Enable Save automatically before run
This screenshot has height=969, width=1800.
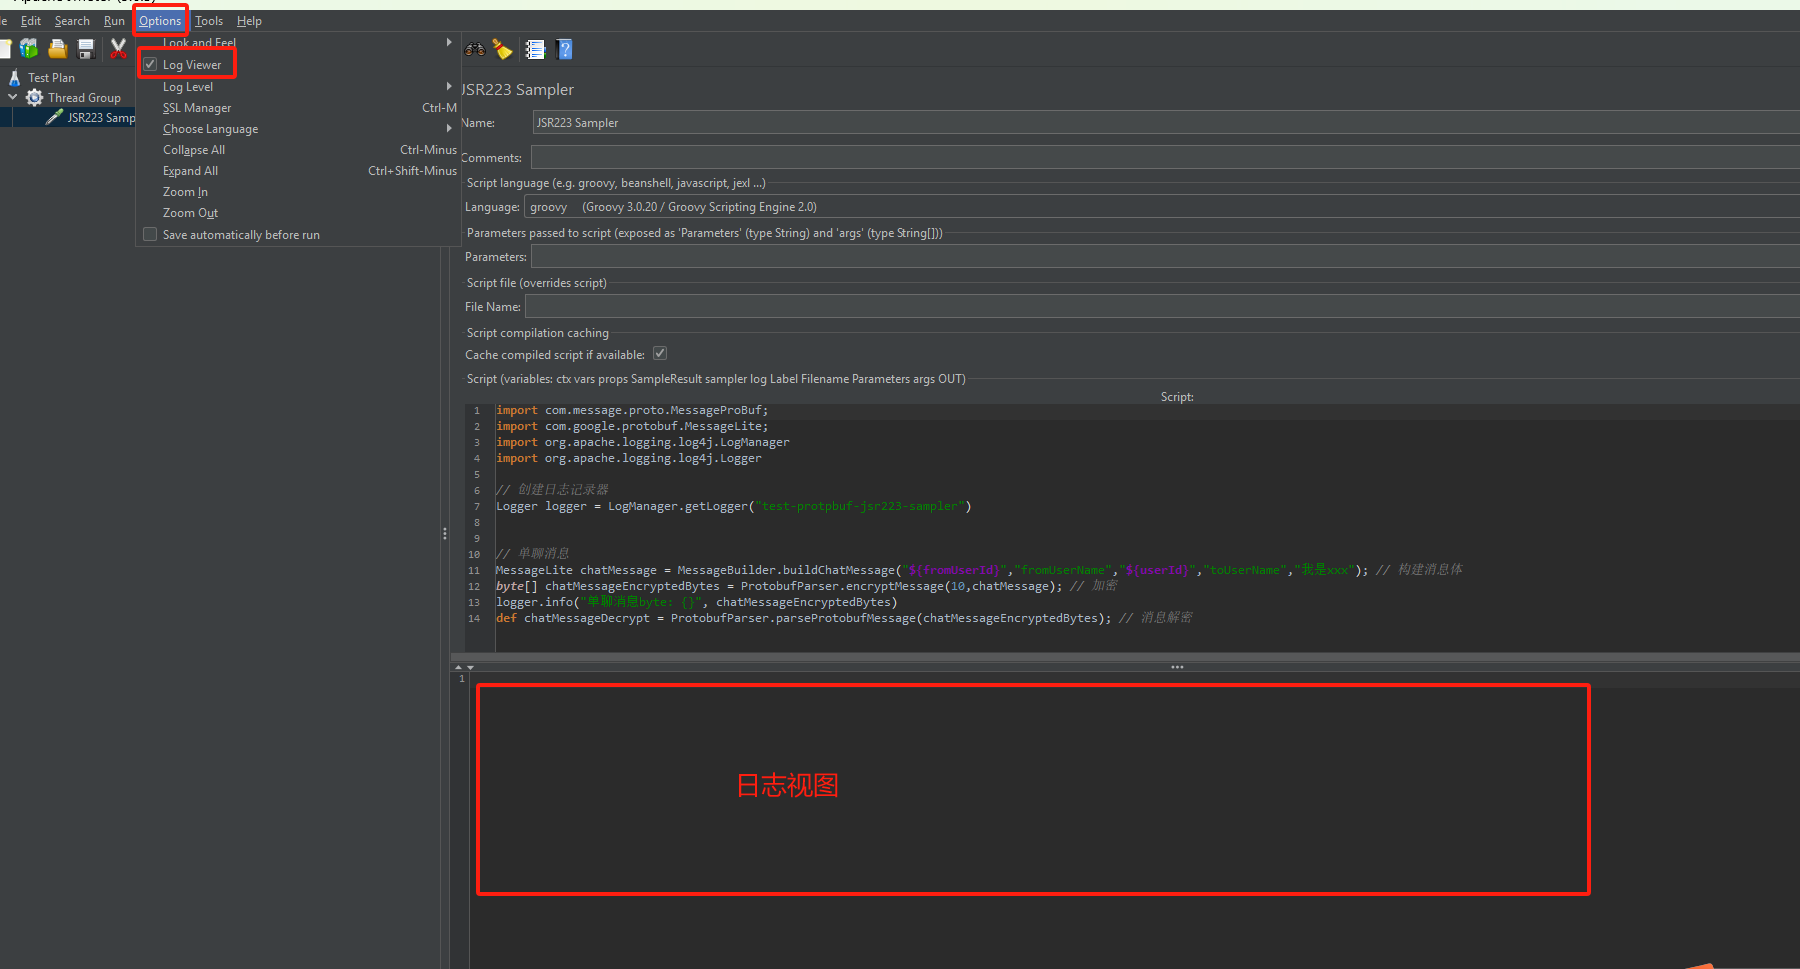click(150, 234)
